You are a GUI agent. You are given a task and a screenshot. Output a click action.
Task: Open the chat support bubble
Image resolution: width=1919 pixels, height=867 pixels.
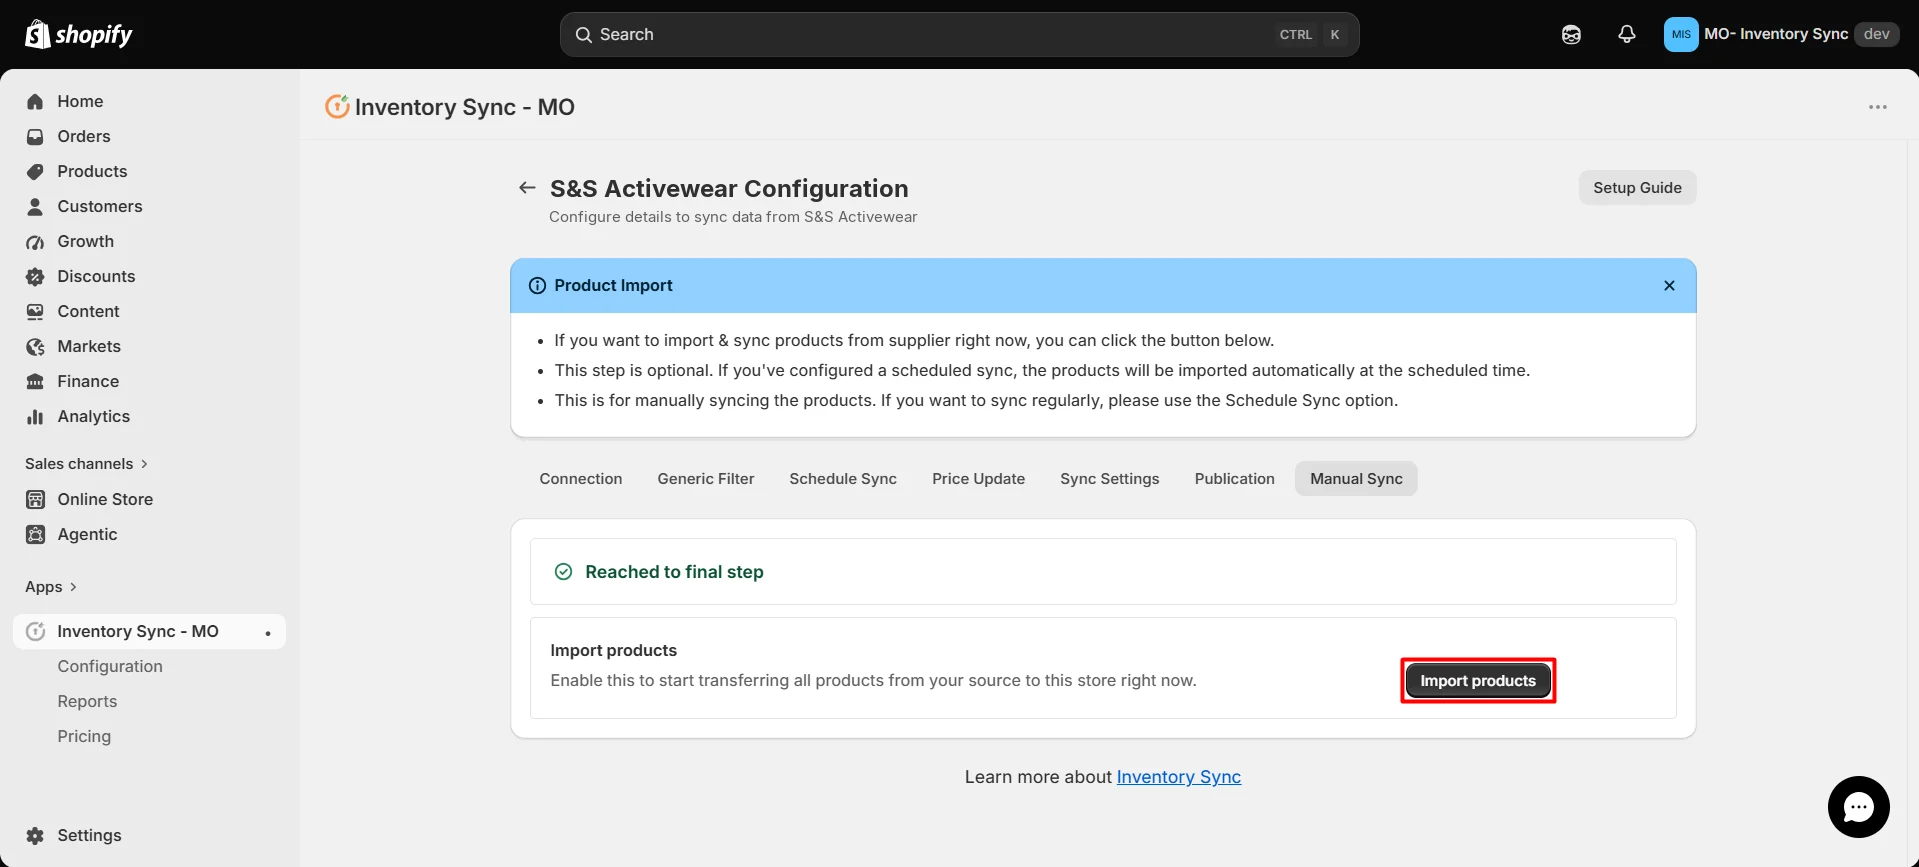pyautogui.click(x=1858, y=807)
